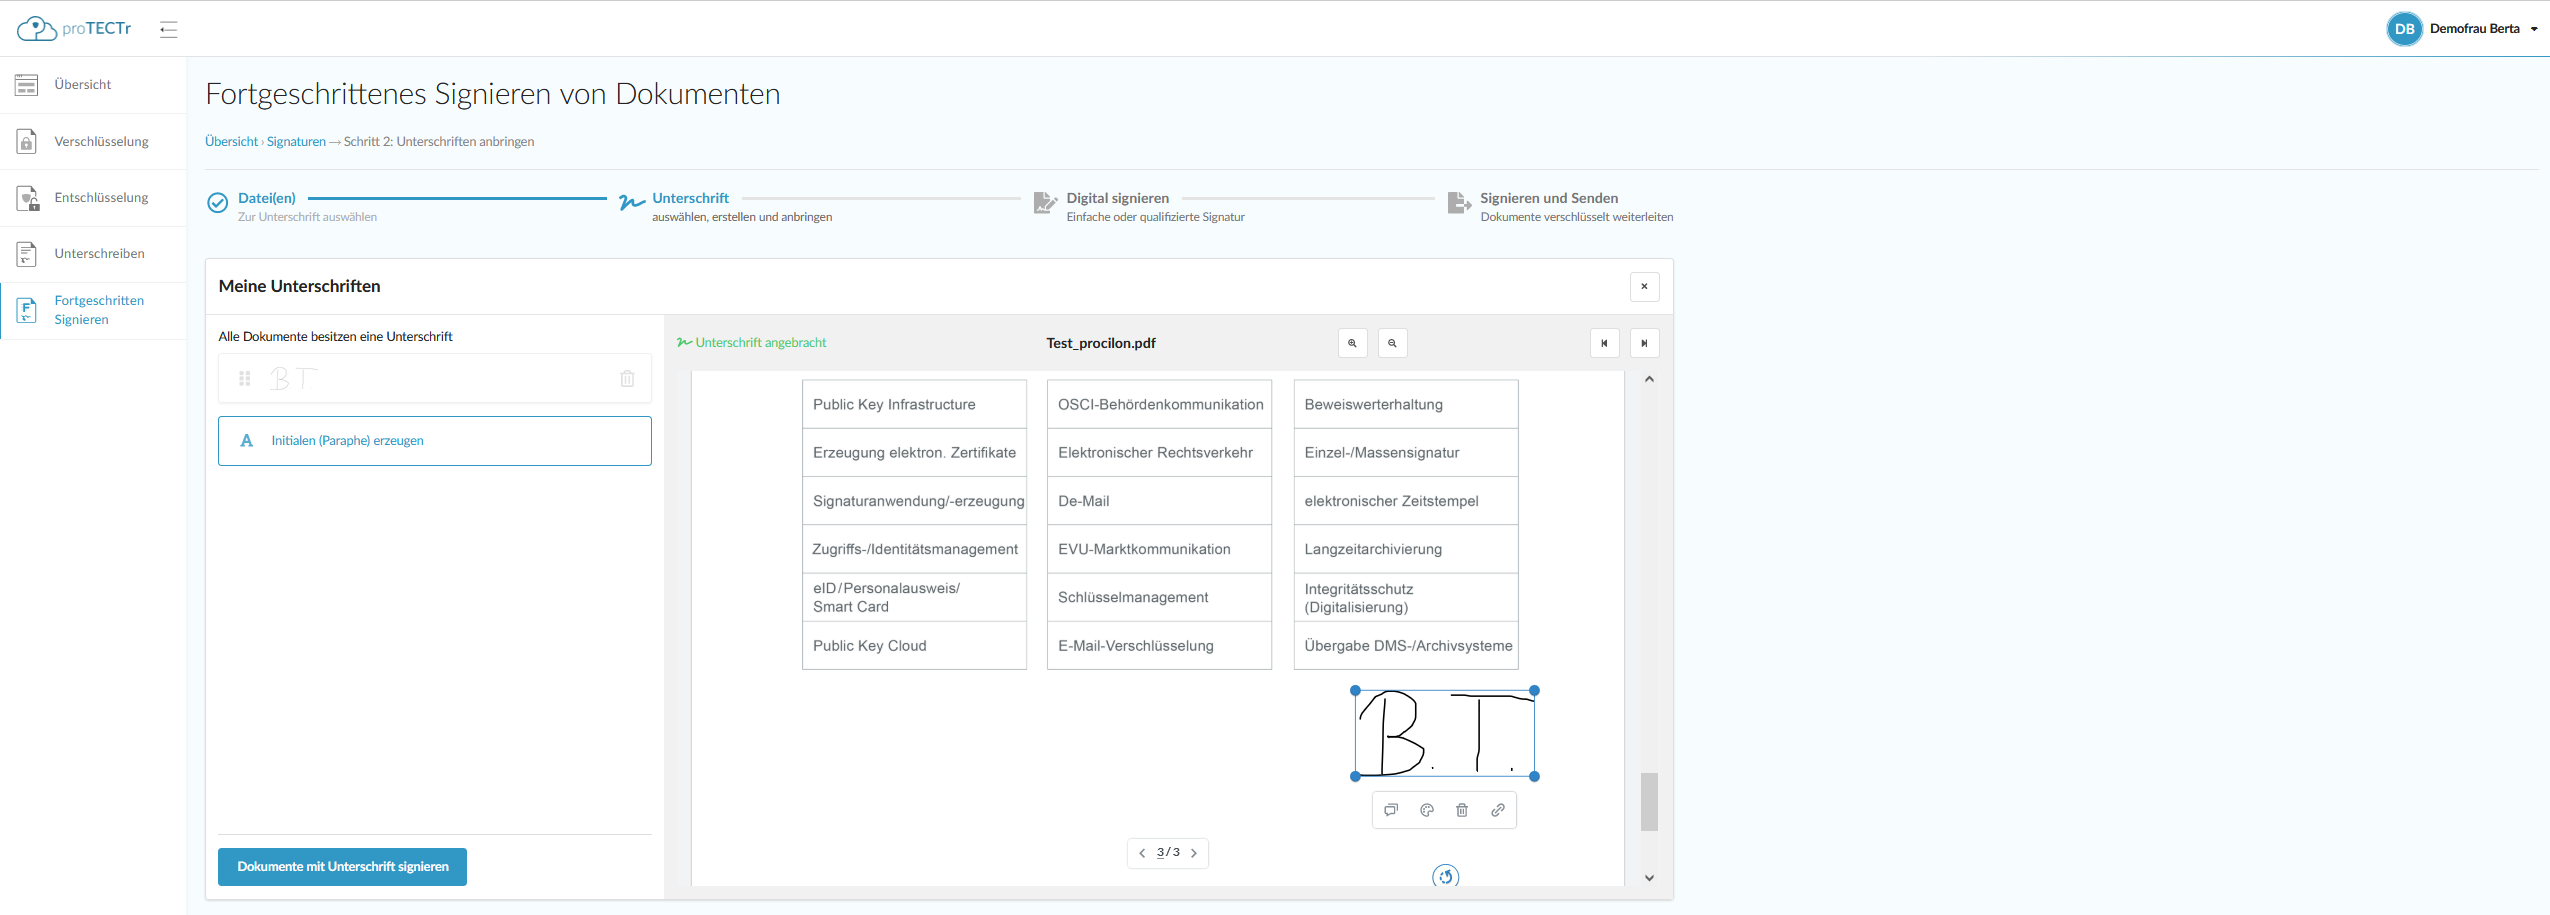Click the comment icon below the signature
Viewport: 2550px width, 915px height.
1391,810
